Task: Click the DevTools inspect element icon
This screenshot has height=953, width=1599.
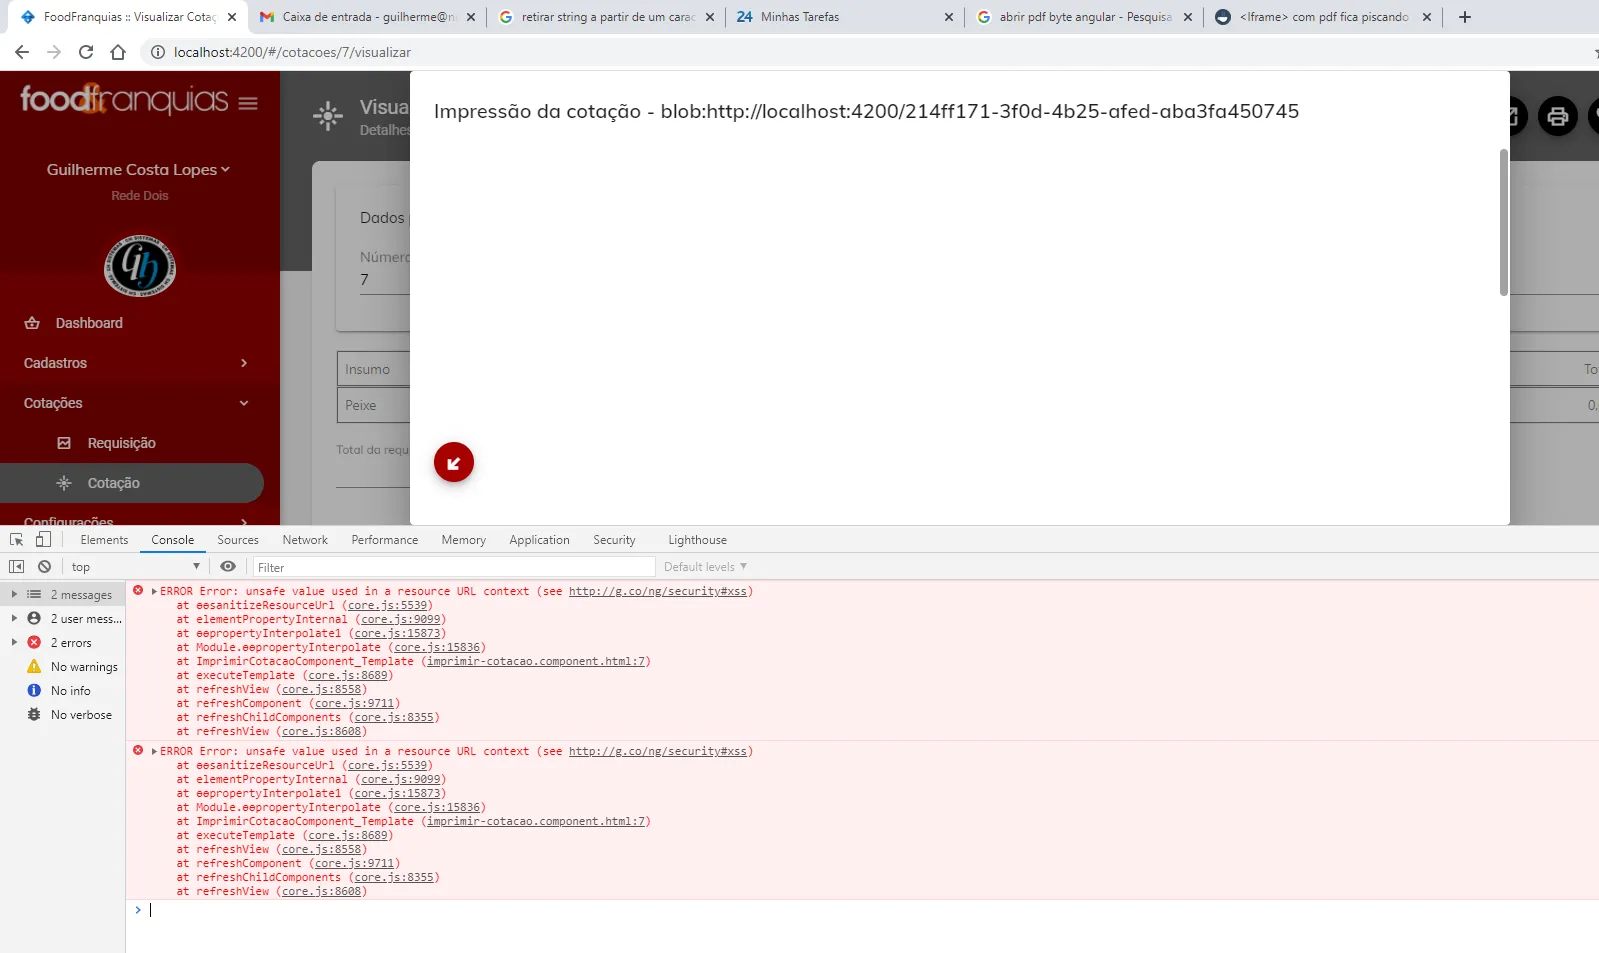Action: (16, 539)
